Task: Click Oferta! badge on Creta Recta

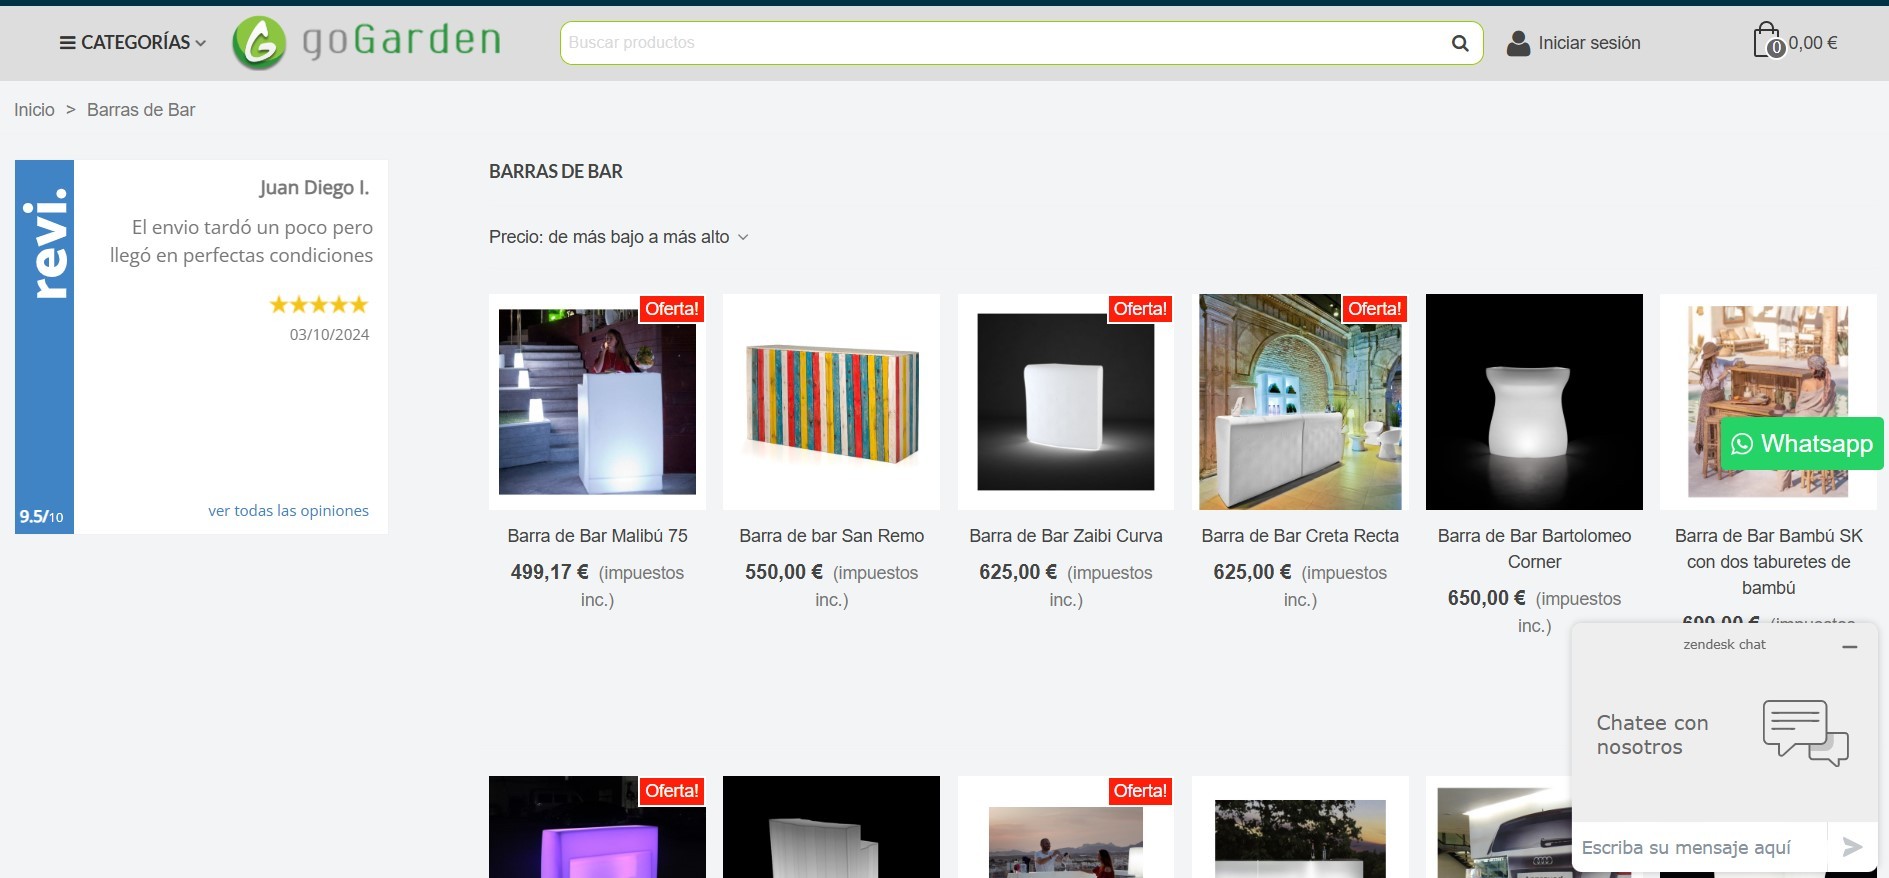Action: 1374,309
